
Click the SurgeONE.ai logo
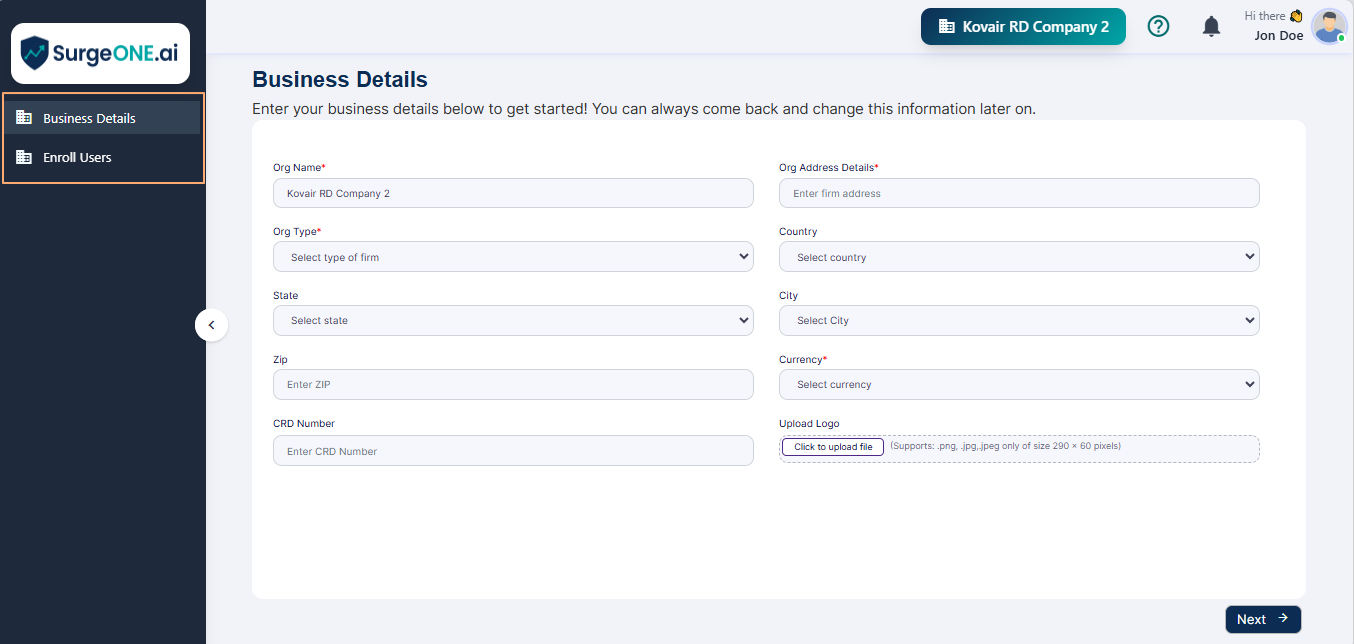click(x=99, y=53)
